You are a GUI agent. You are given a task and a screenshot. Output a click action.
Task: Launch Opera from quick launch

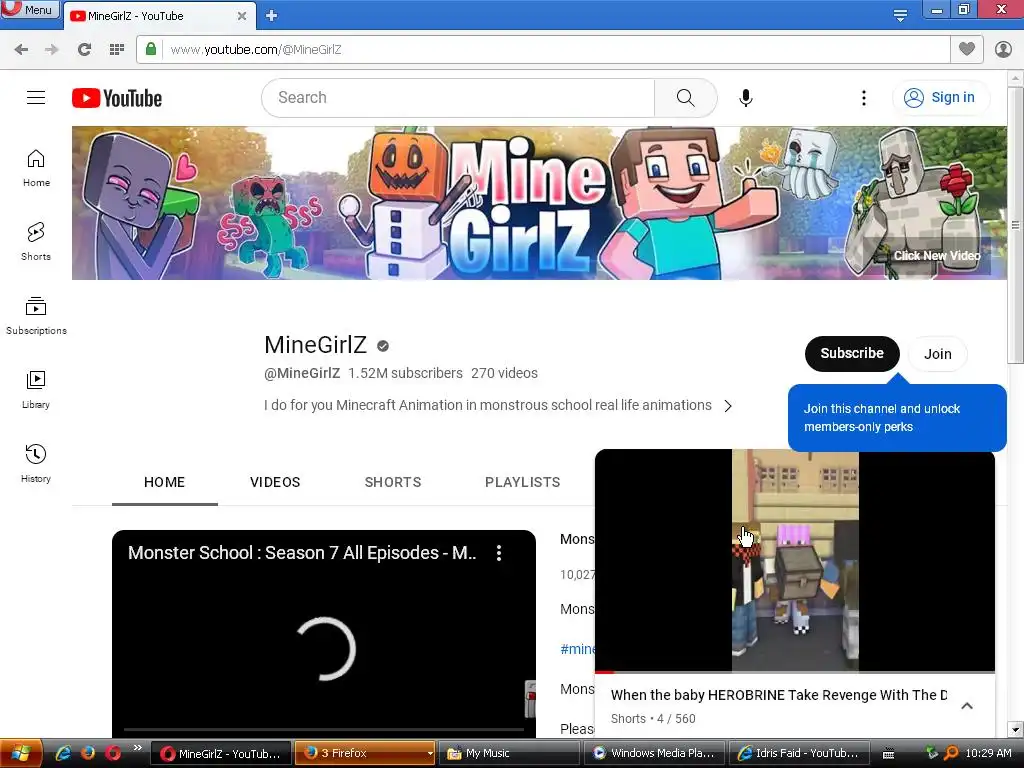pos(113,753)
